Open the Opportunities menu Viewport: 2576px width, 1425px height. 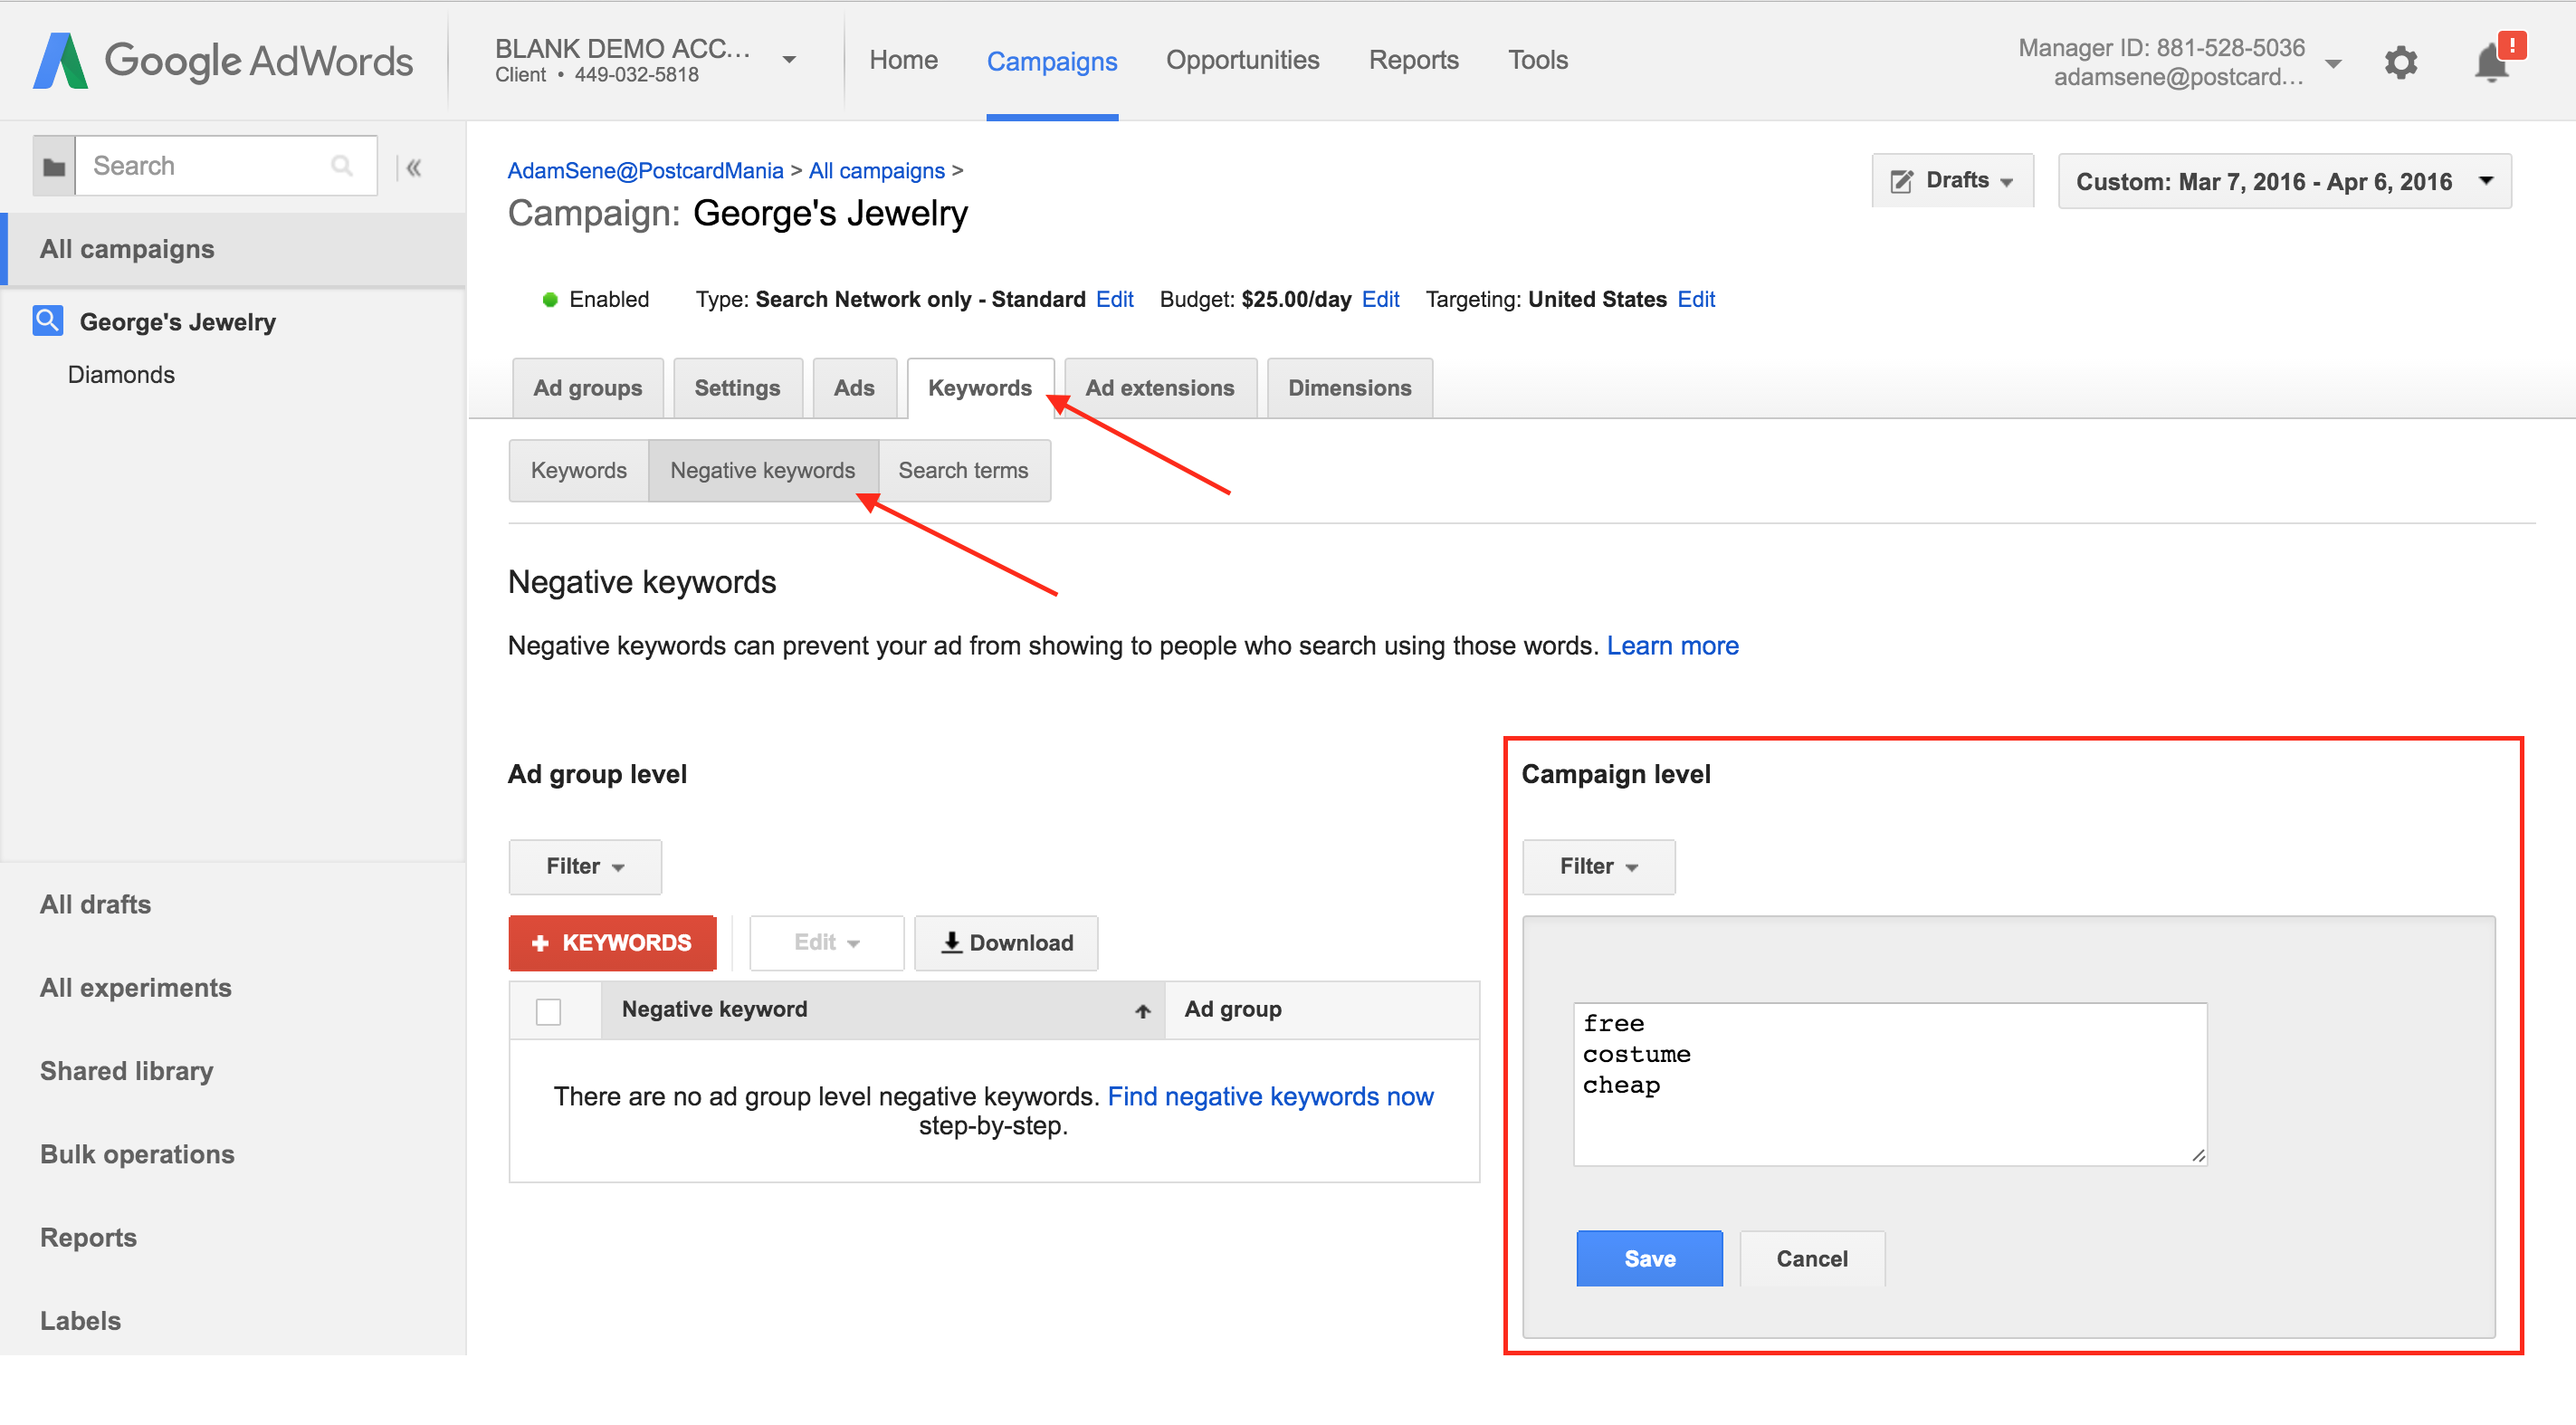pyautogui.click(x=1242, y=60)
